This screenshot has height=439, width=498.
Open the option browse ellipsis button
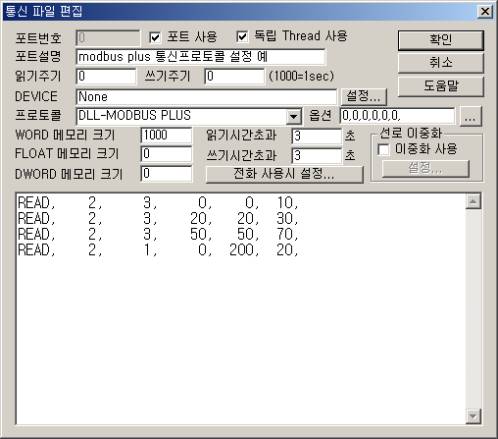pyautogui.click(x=471, y=116)
